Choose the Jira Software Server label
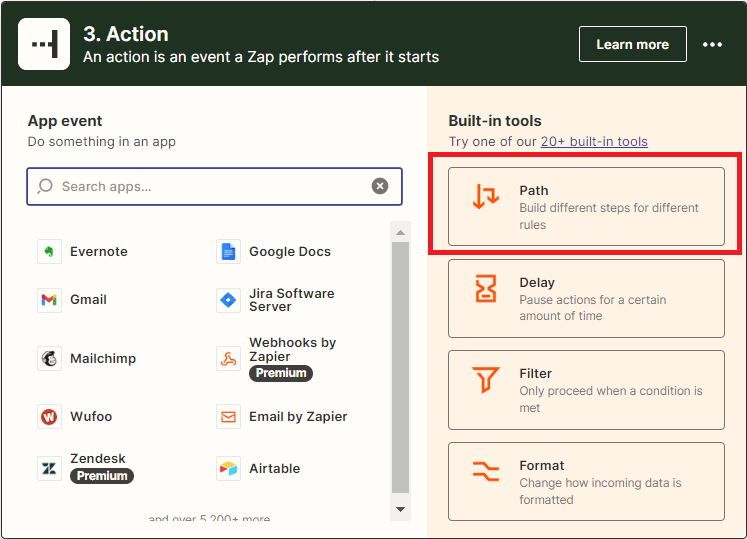Screen dimensions: 747x539 point(292,300)
